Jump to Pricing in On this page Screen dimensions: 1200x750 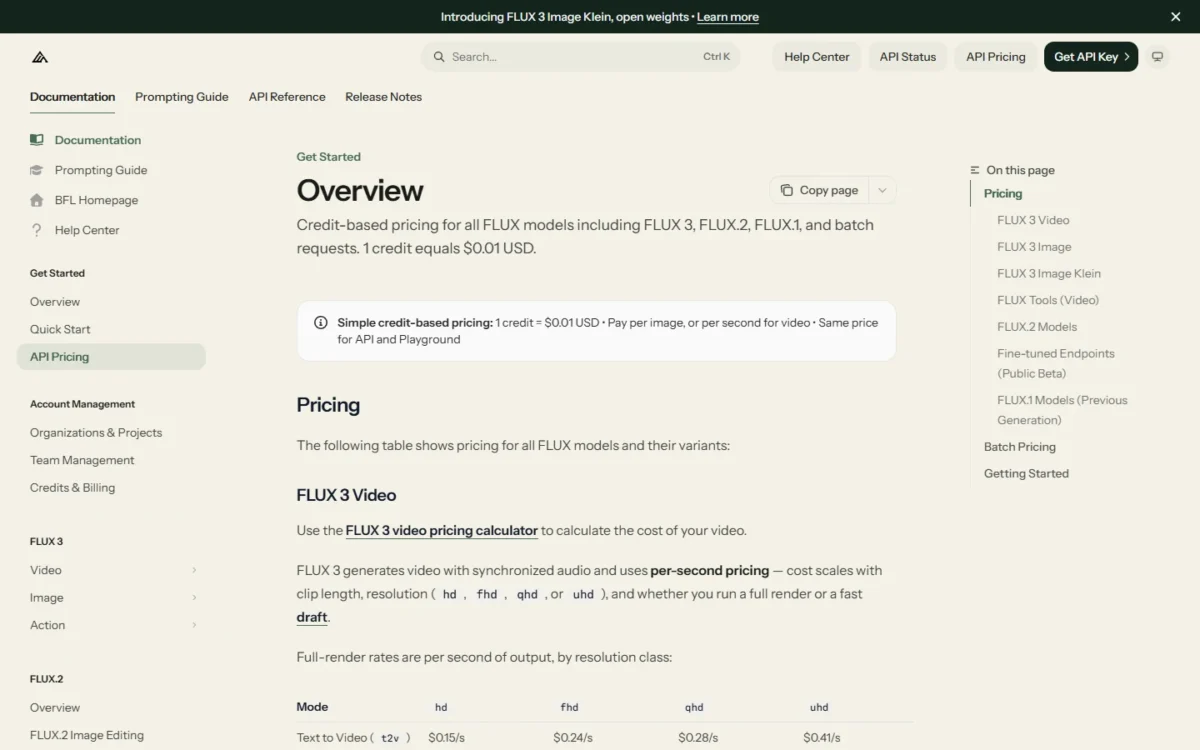pos(1003,194)
